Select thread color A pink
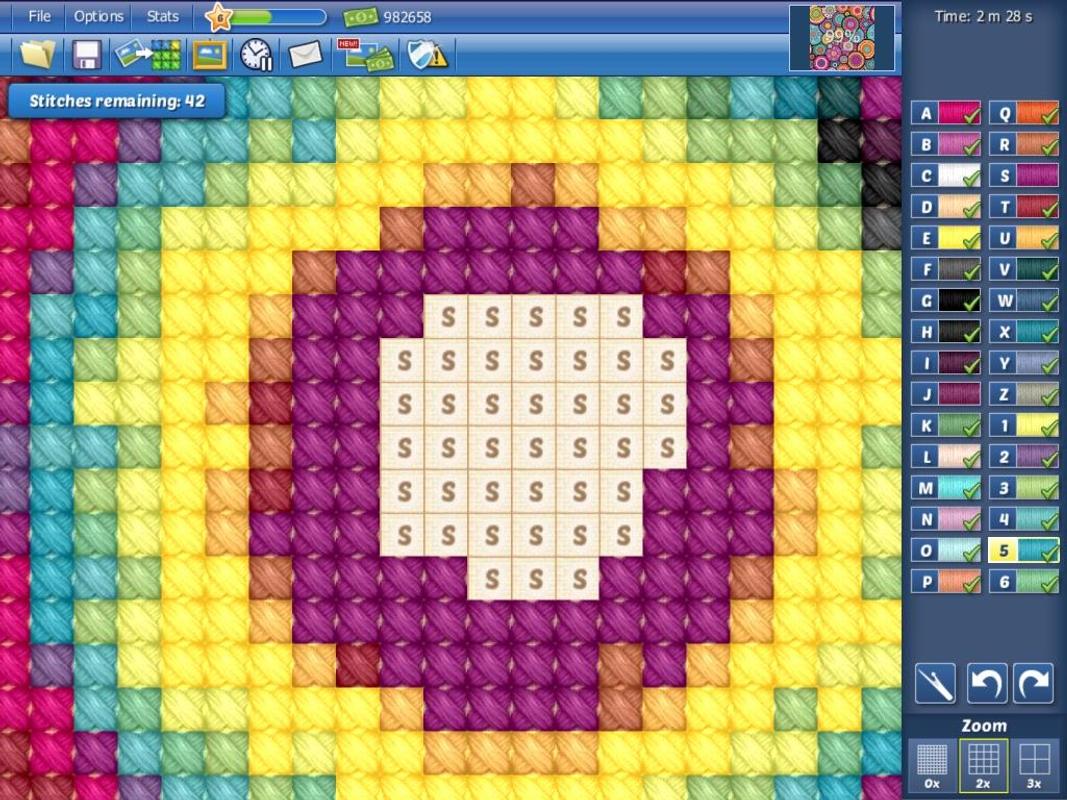The image size is (1067, 800). [946, 113]
